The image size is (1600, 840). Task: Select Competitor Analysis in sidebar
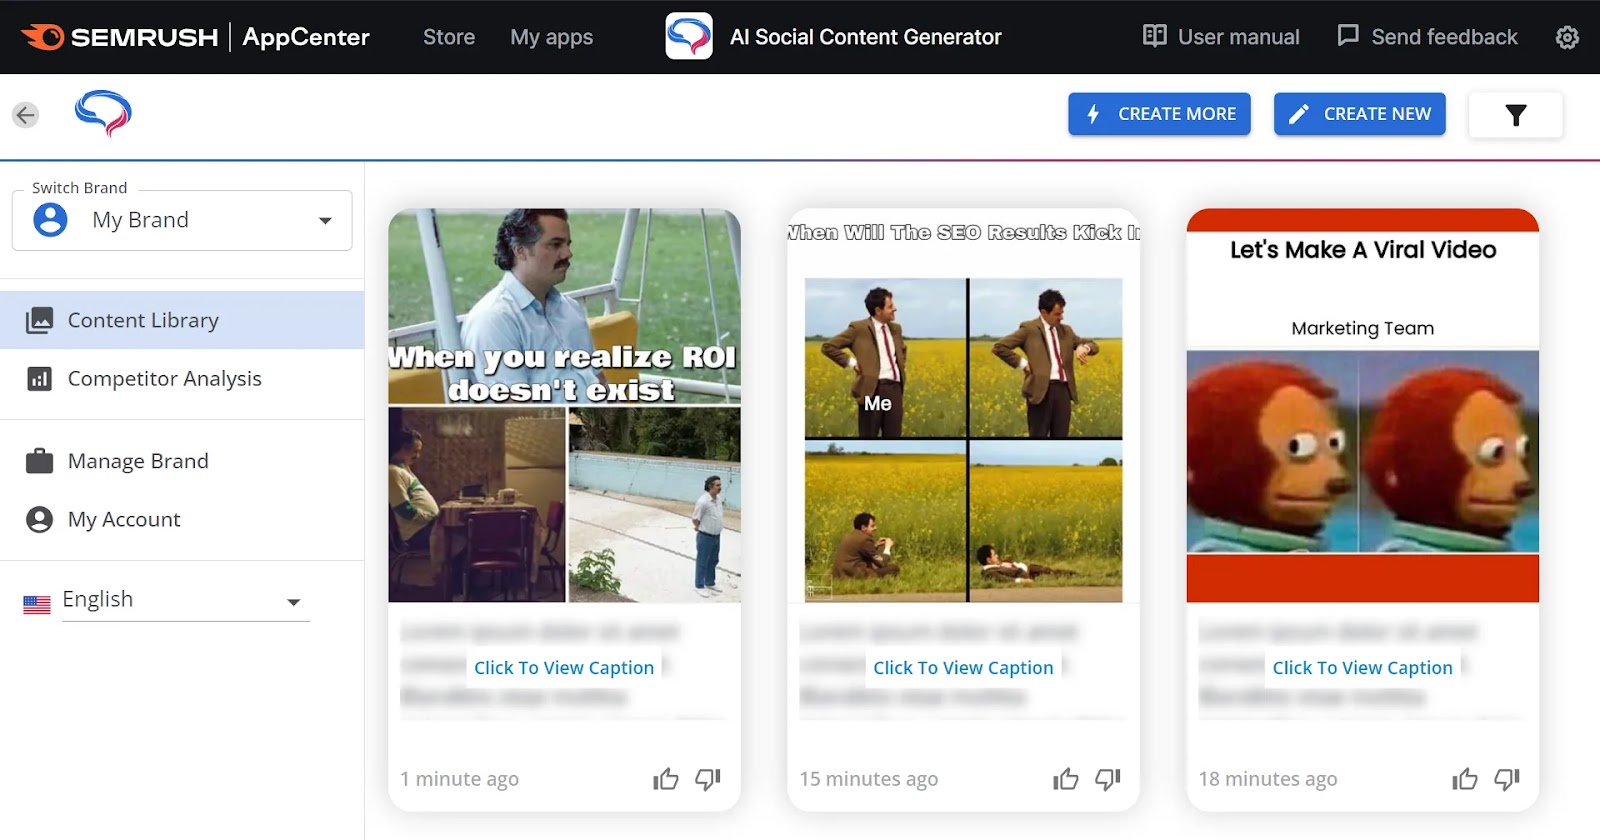pyautogui.click(x=164, y=379)
